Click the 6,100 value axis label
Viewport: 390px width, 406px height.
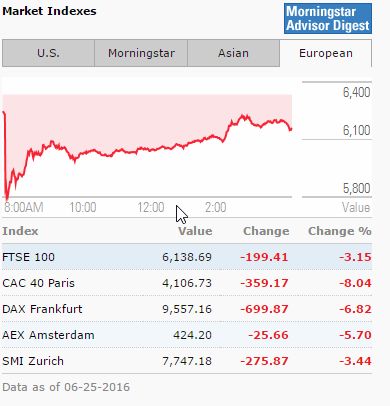[x=356, y=130]
